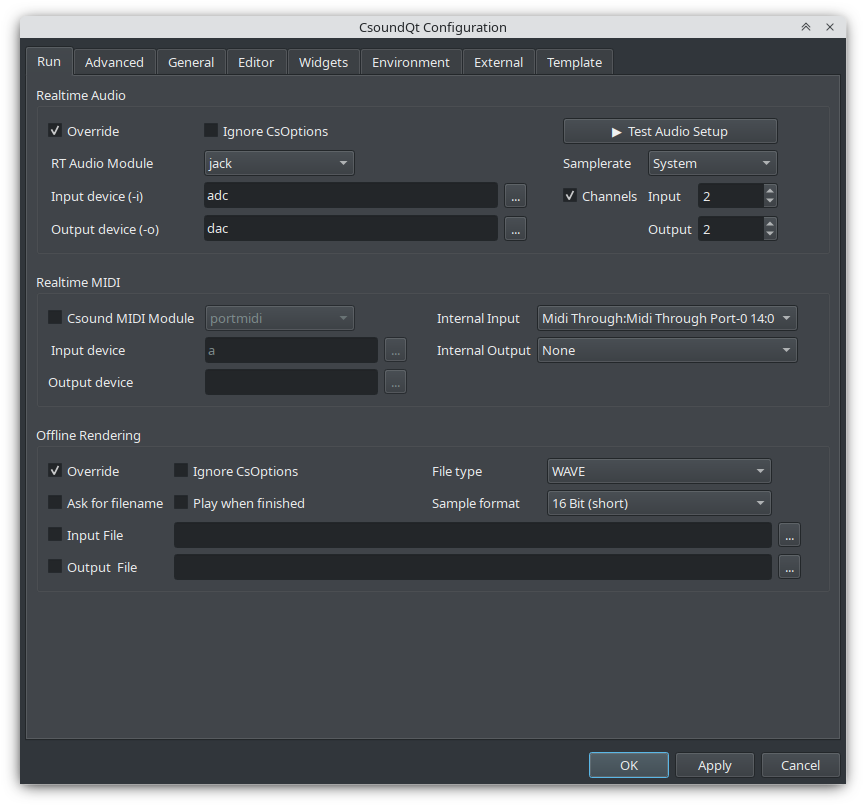Check the Input File checkbox
Image resolution: width=866 pixels, height=808 pixels.
55,535
